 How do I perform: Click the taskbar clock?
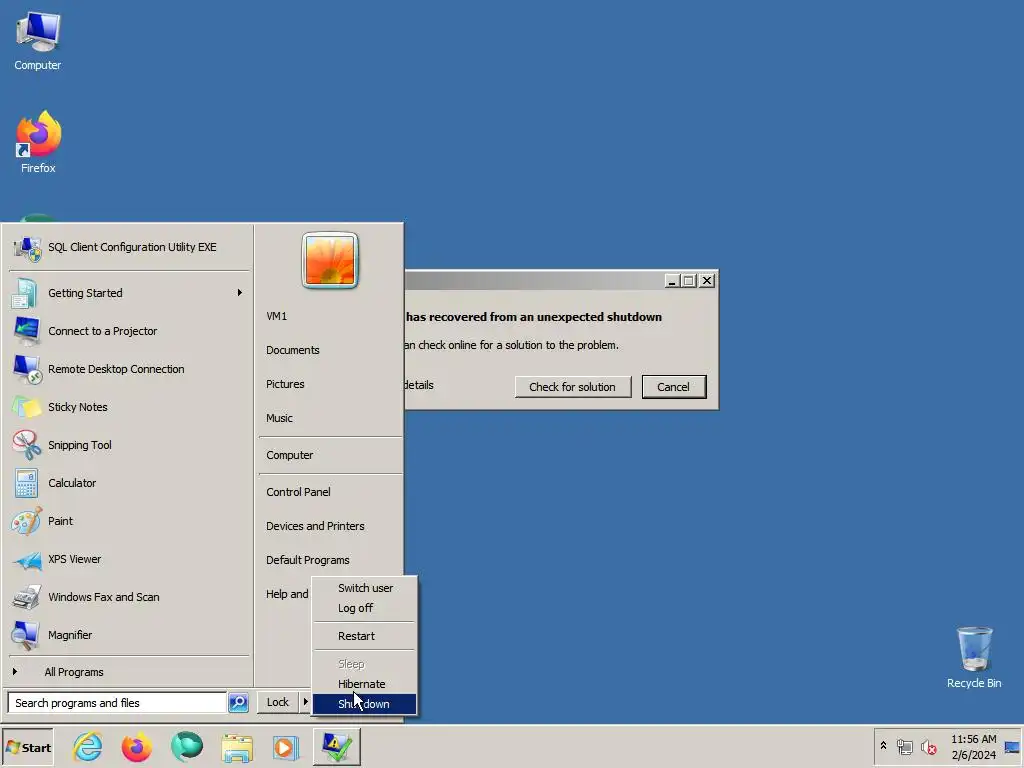[973, 746]
